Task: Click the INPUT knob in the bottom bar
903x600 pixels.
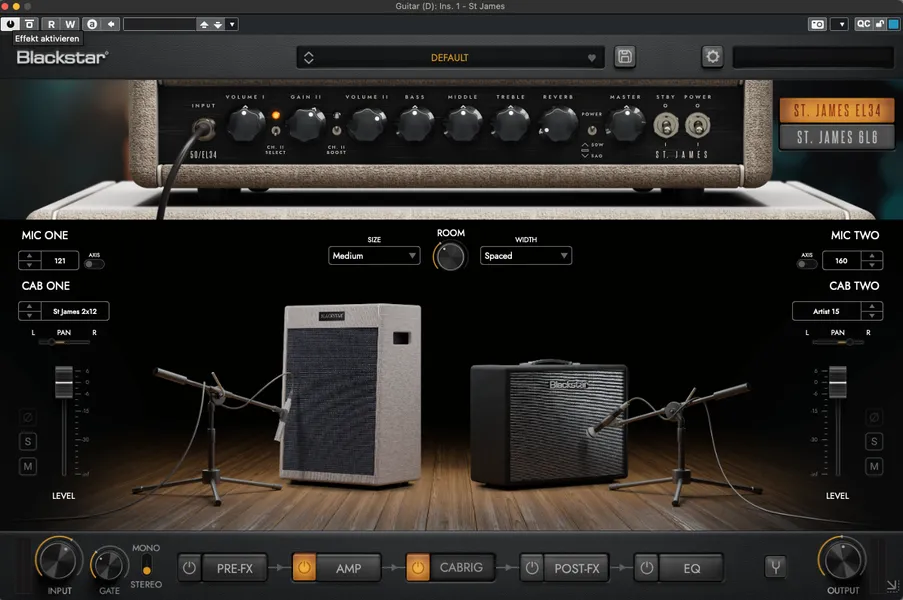Action: (x=59, y=560)
